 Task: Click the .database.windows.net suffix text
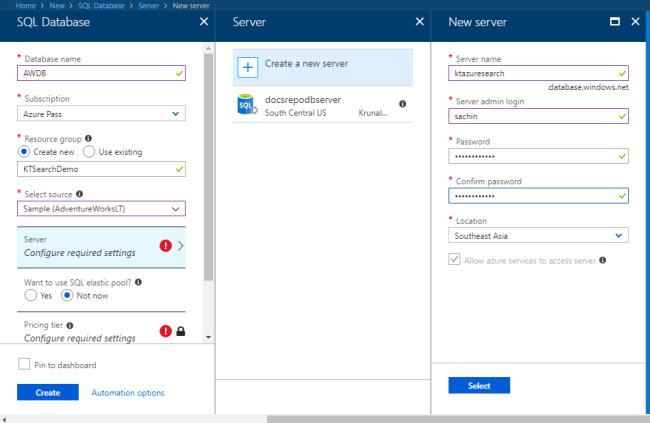pyautogui.click(x=587, y=87)
